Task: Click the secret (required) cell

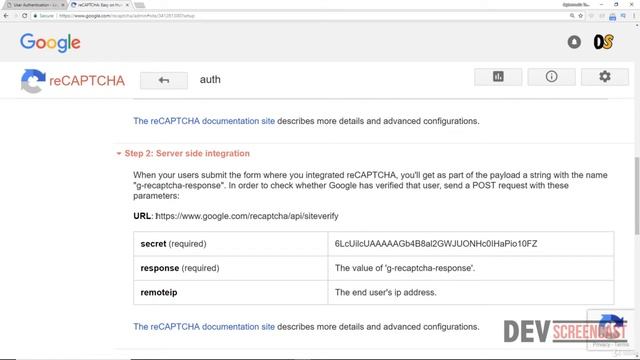Action: tap(231, 244)
